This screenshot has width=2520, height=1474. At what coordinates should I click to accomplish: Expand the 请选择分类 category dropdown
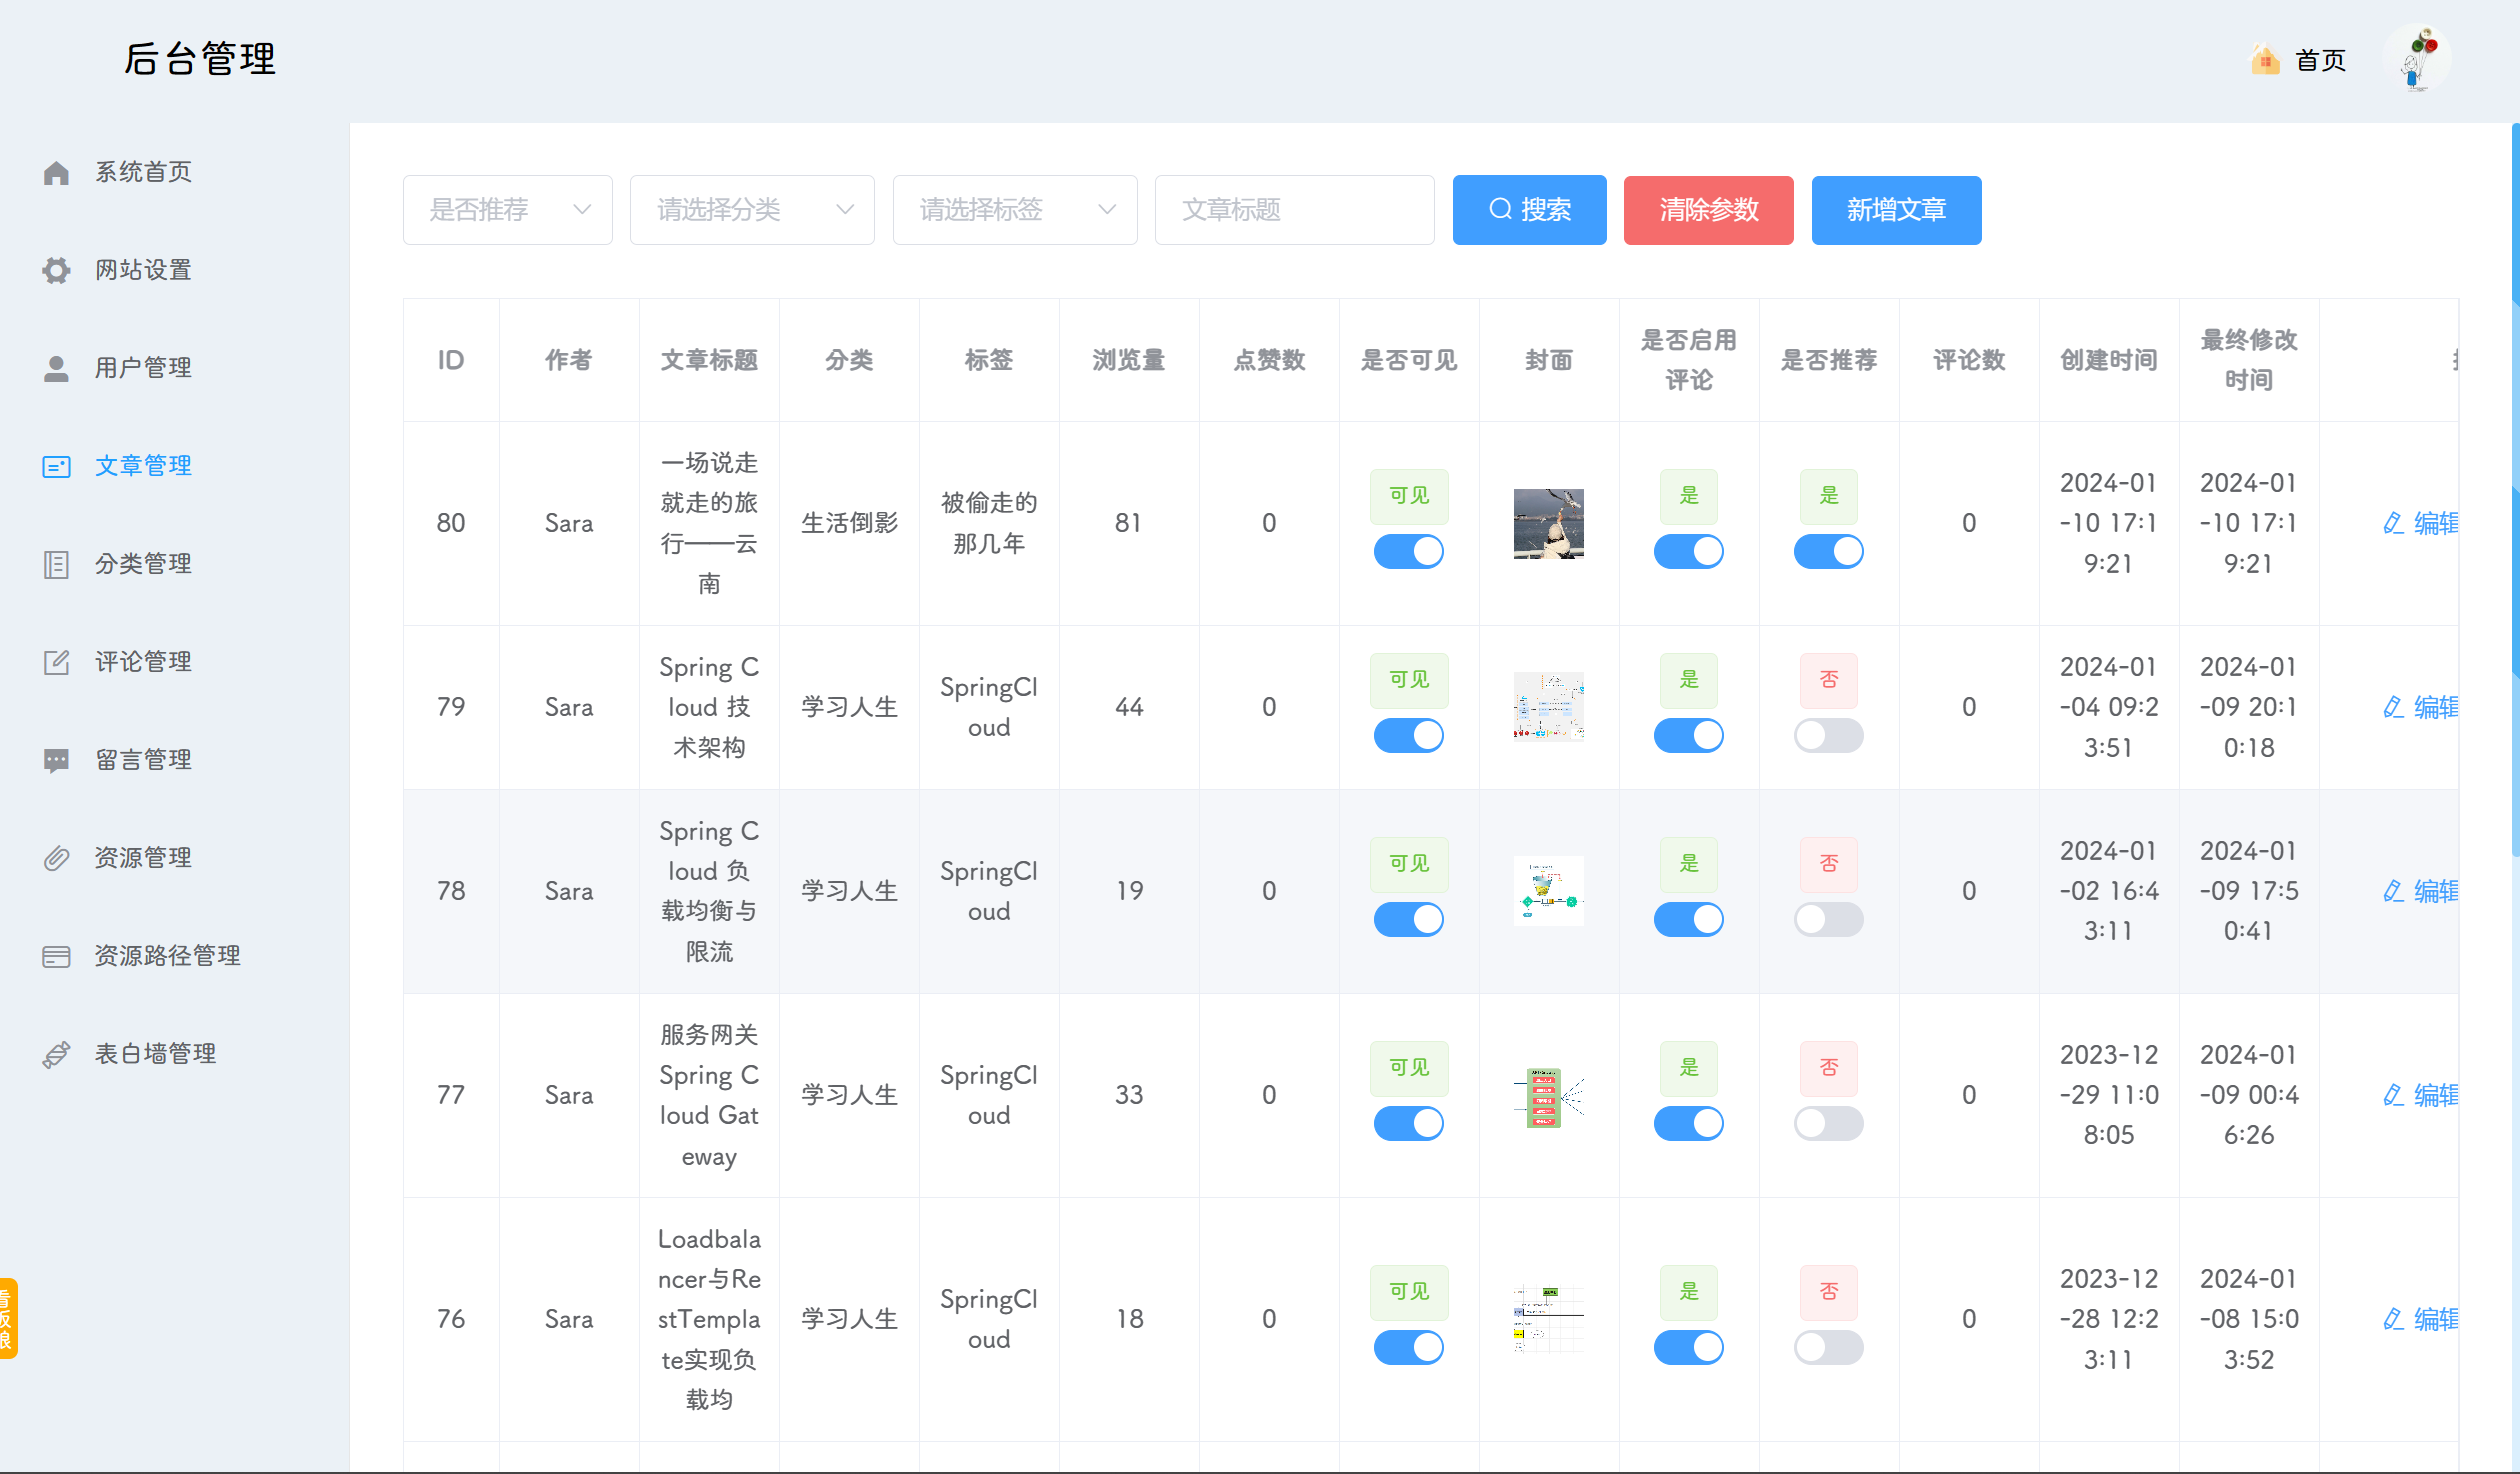[x=751, y=209]
